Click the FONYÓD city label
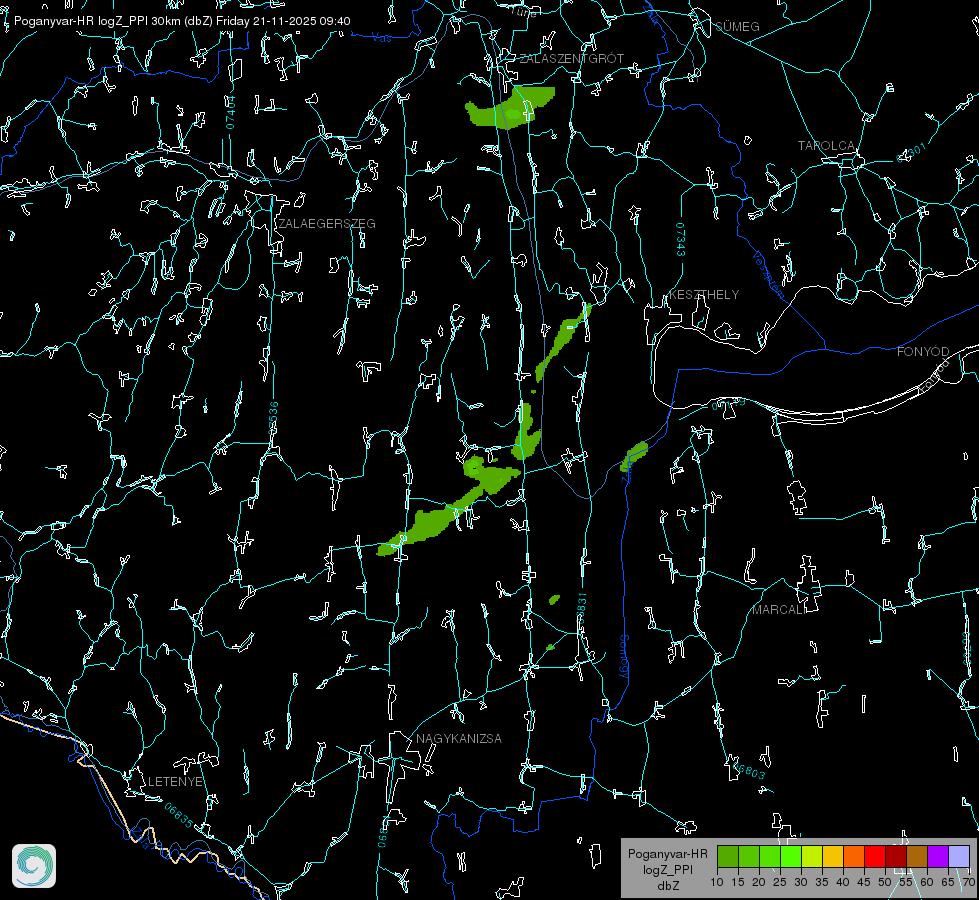The image size is (979, 900). (x=923, y=352)
